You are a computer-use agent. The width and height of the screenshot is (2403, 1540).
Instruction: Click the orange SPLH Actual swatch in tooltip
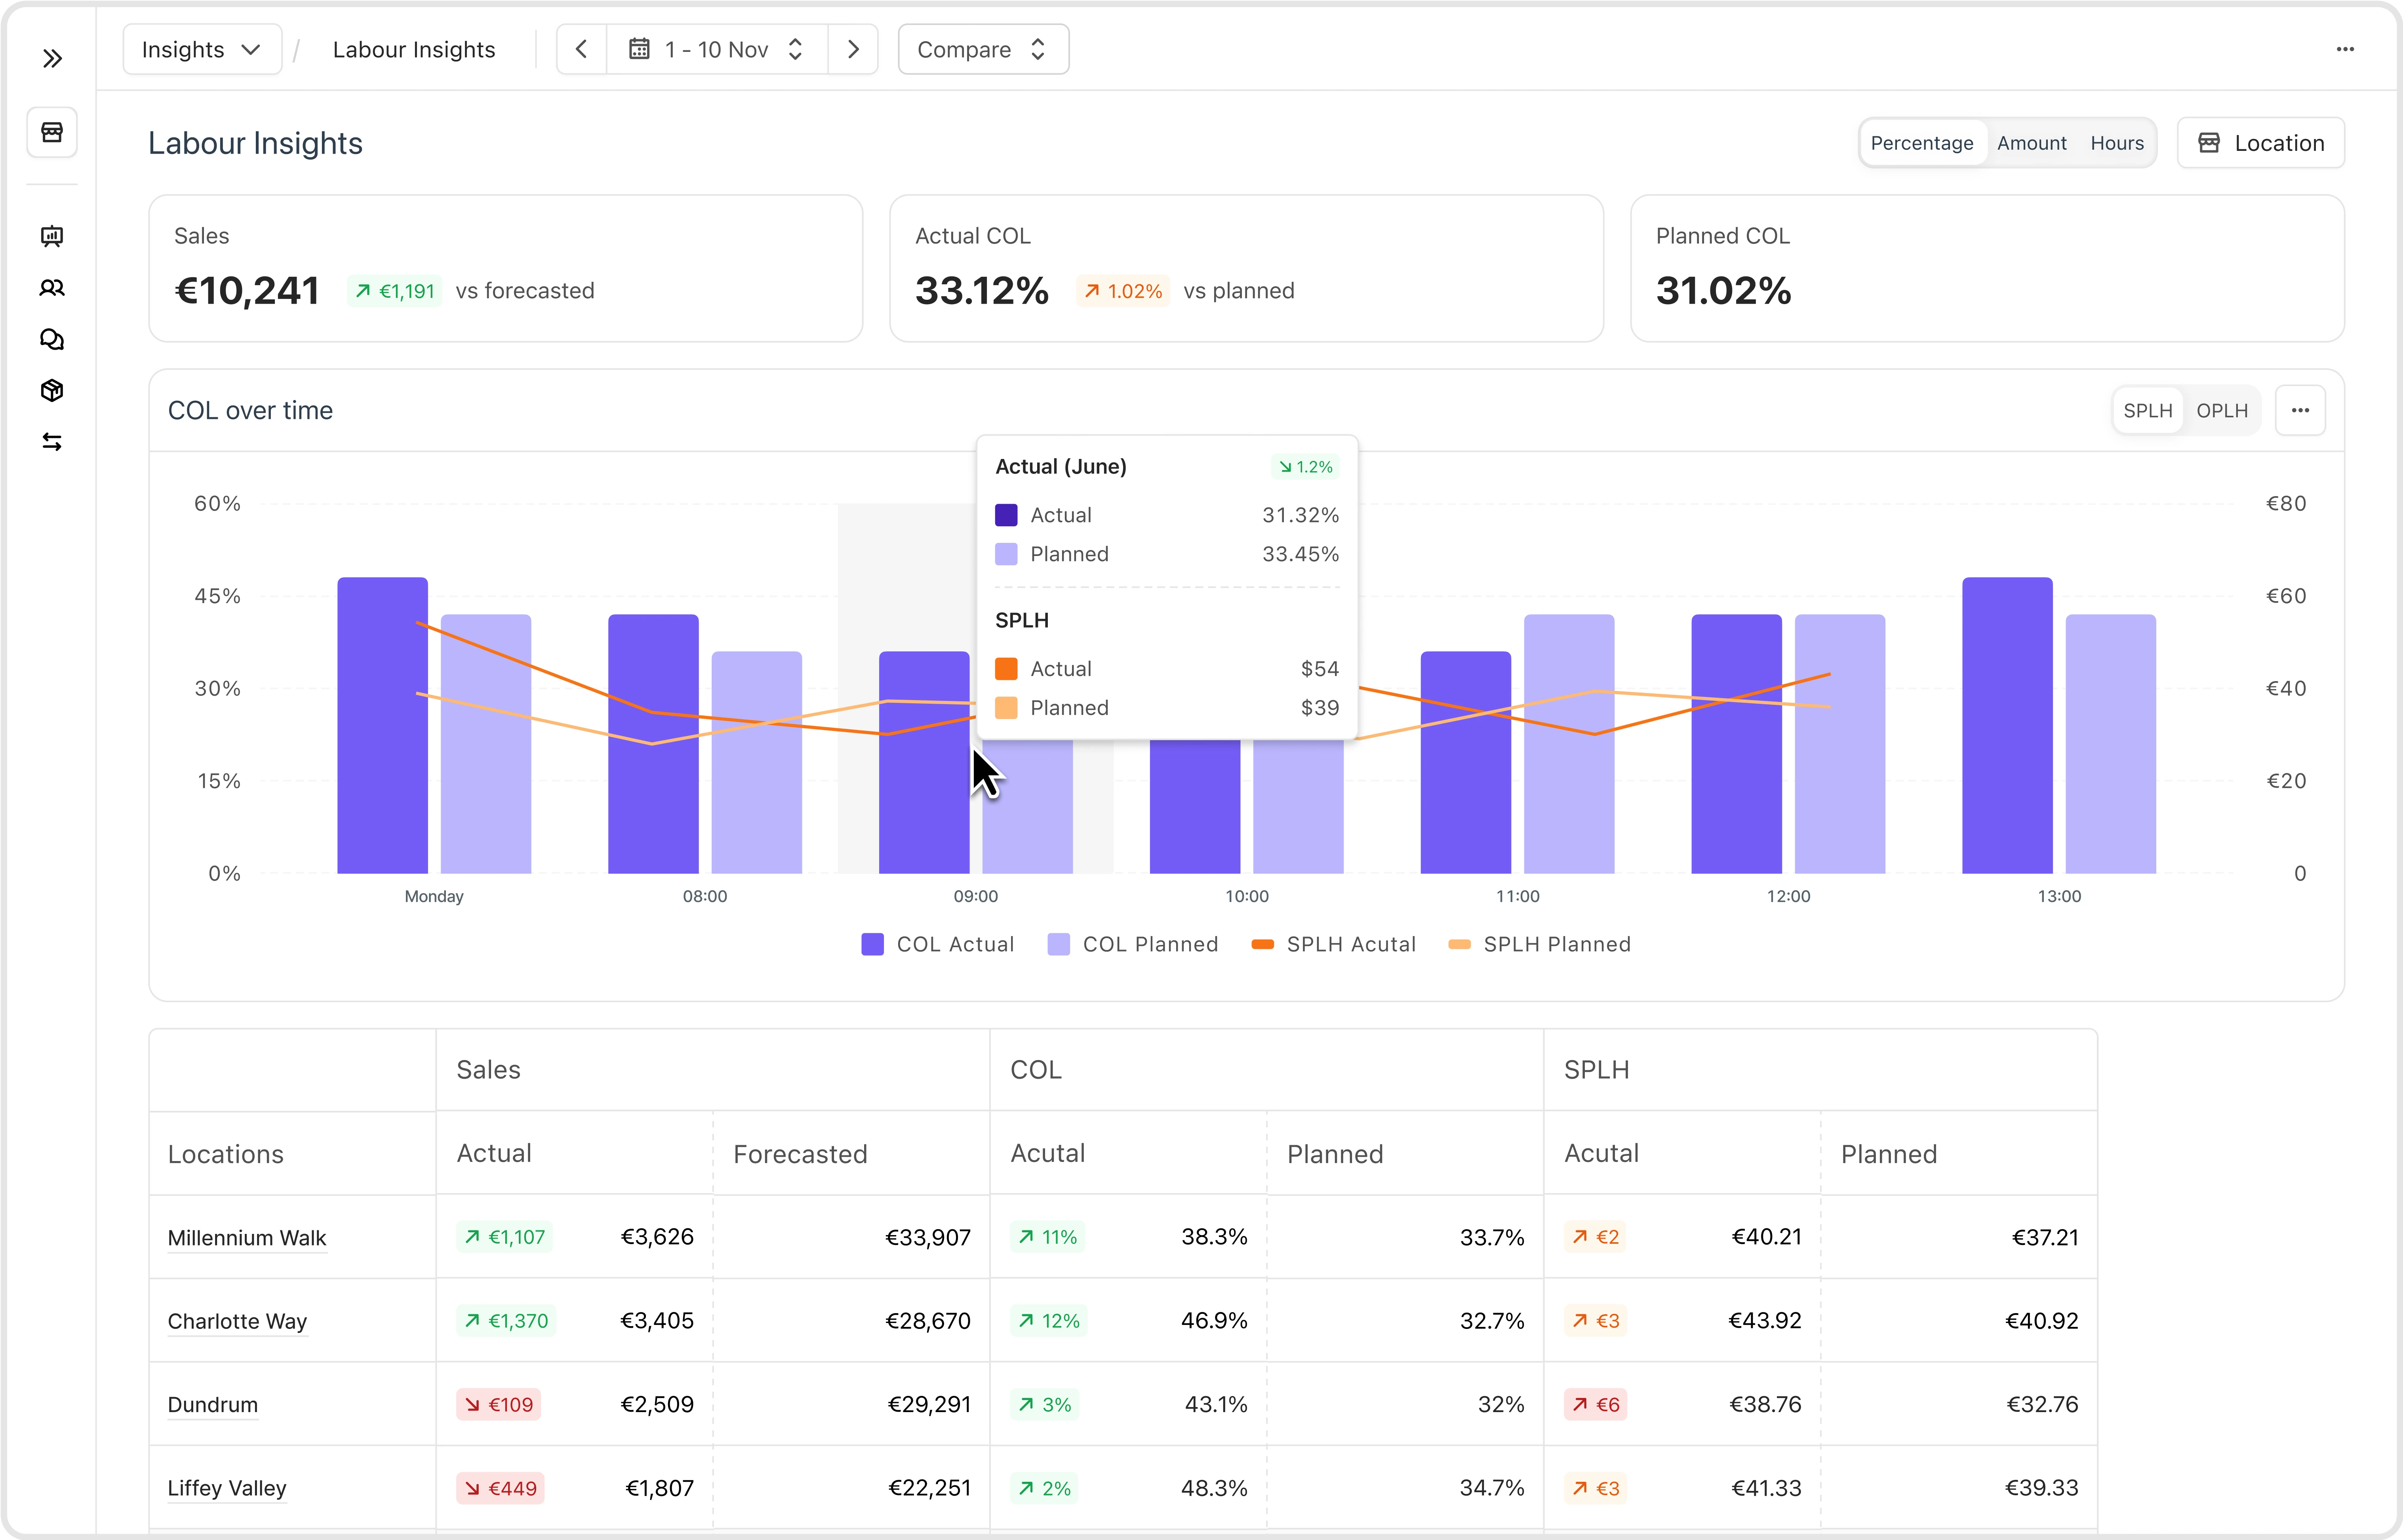click(x=1006, y=669)
